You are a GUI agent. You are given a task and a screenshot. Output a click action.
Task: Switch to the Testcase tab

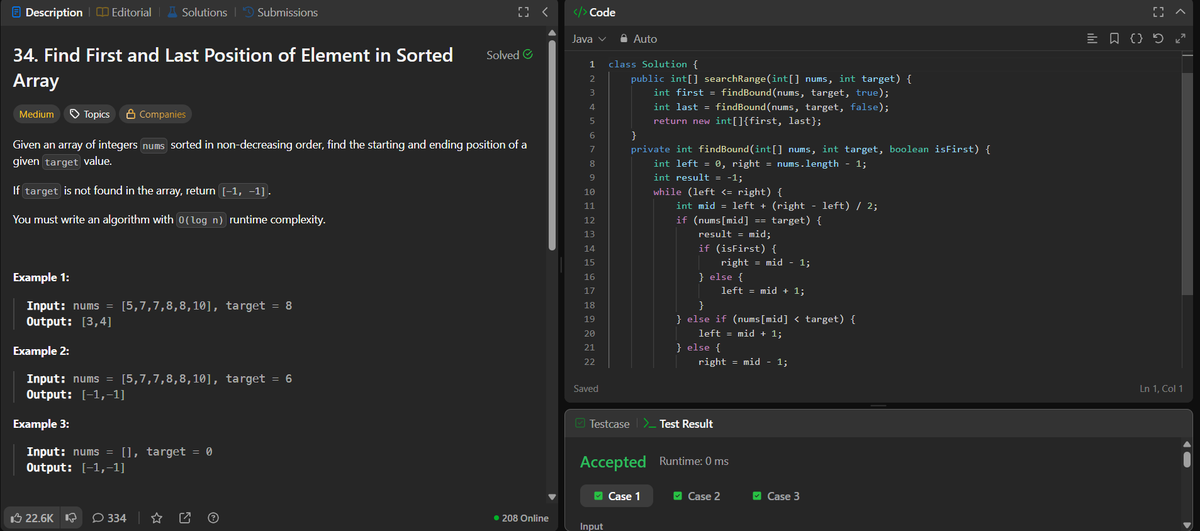602,424
